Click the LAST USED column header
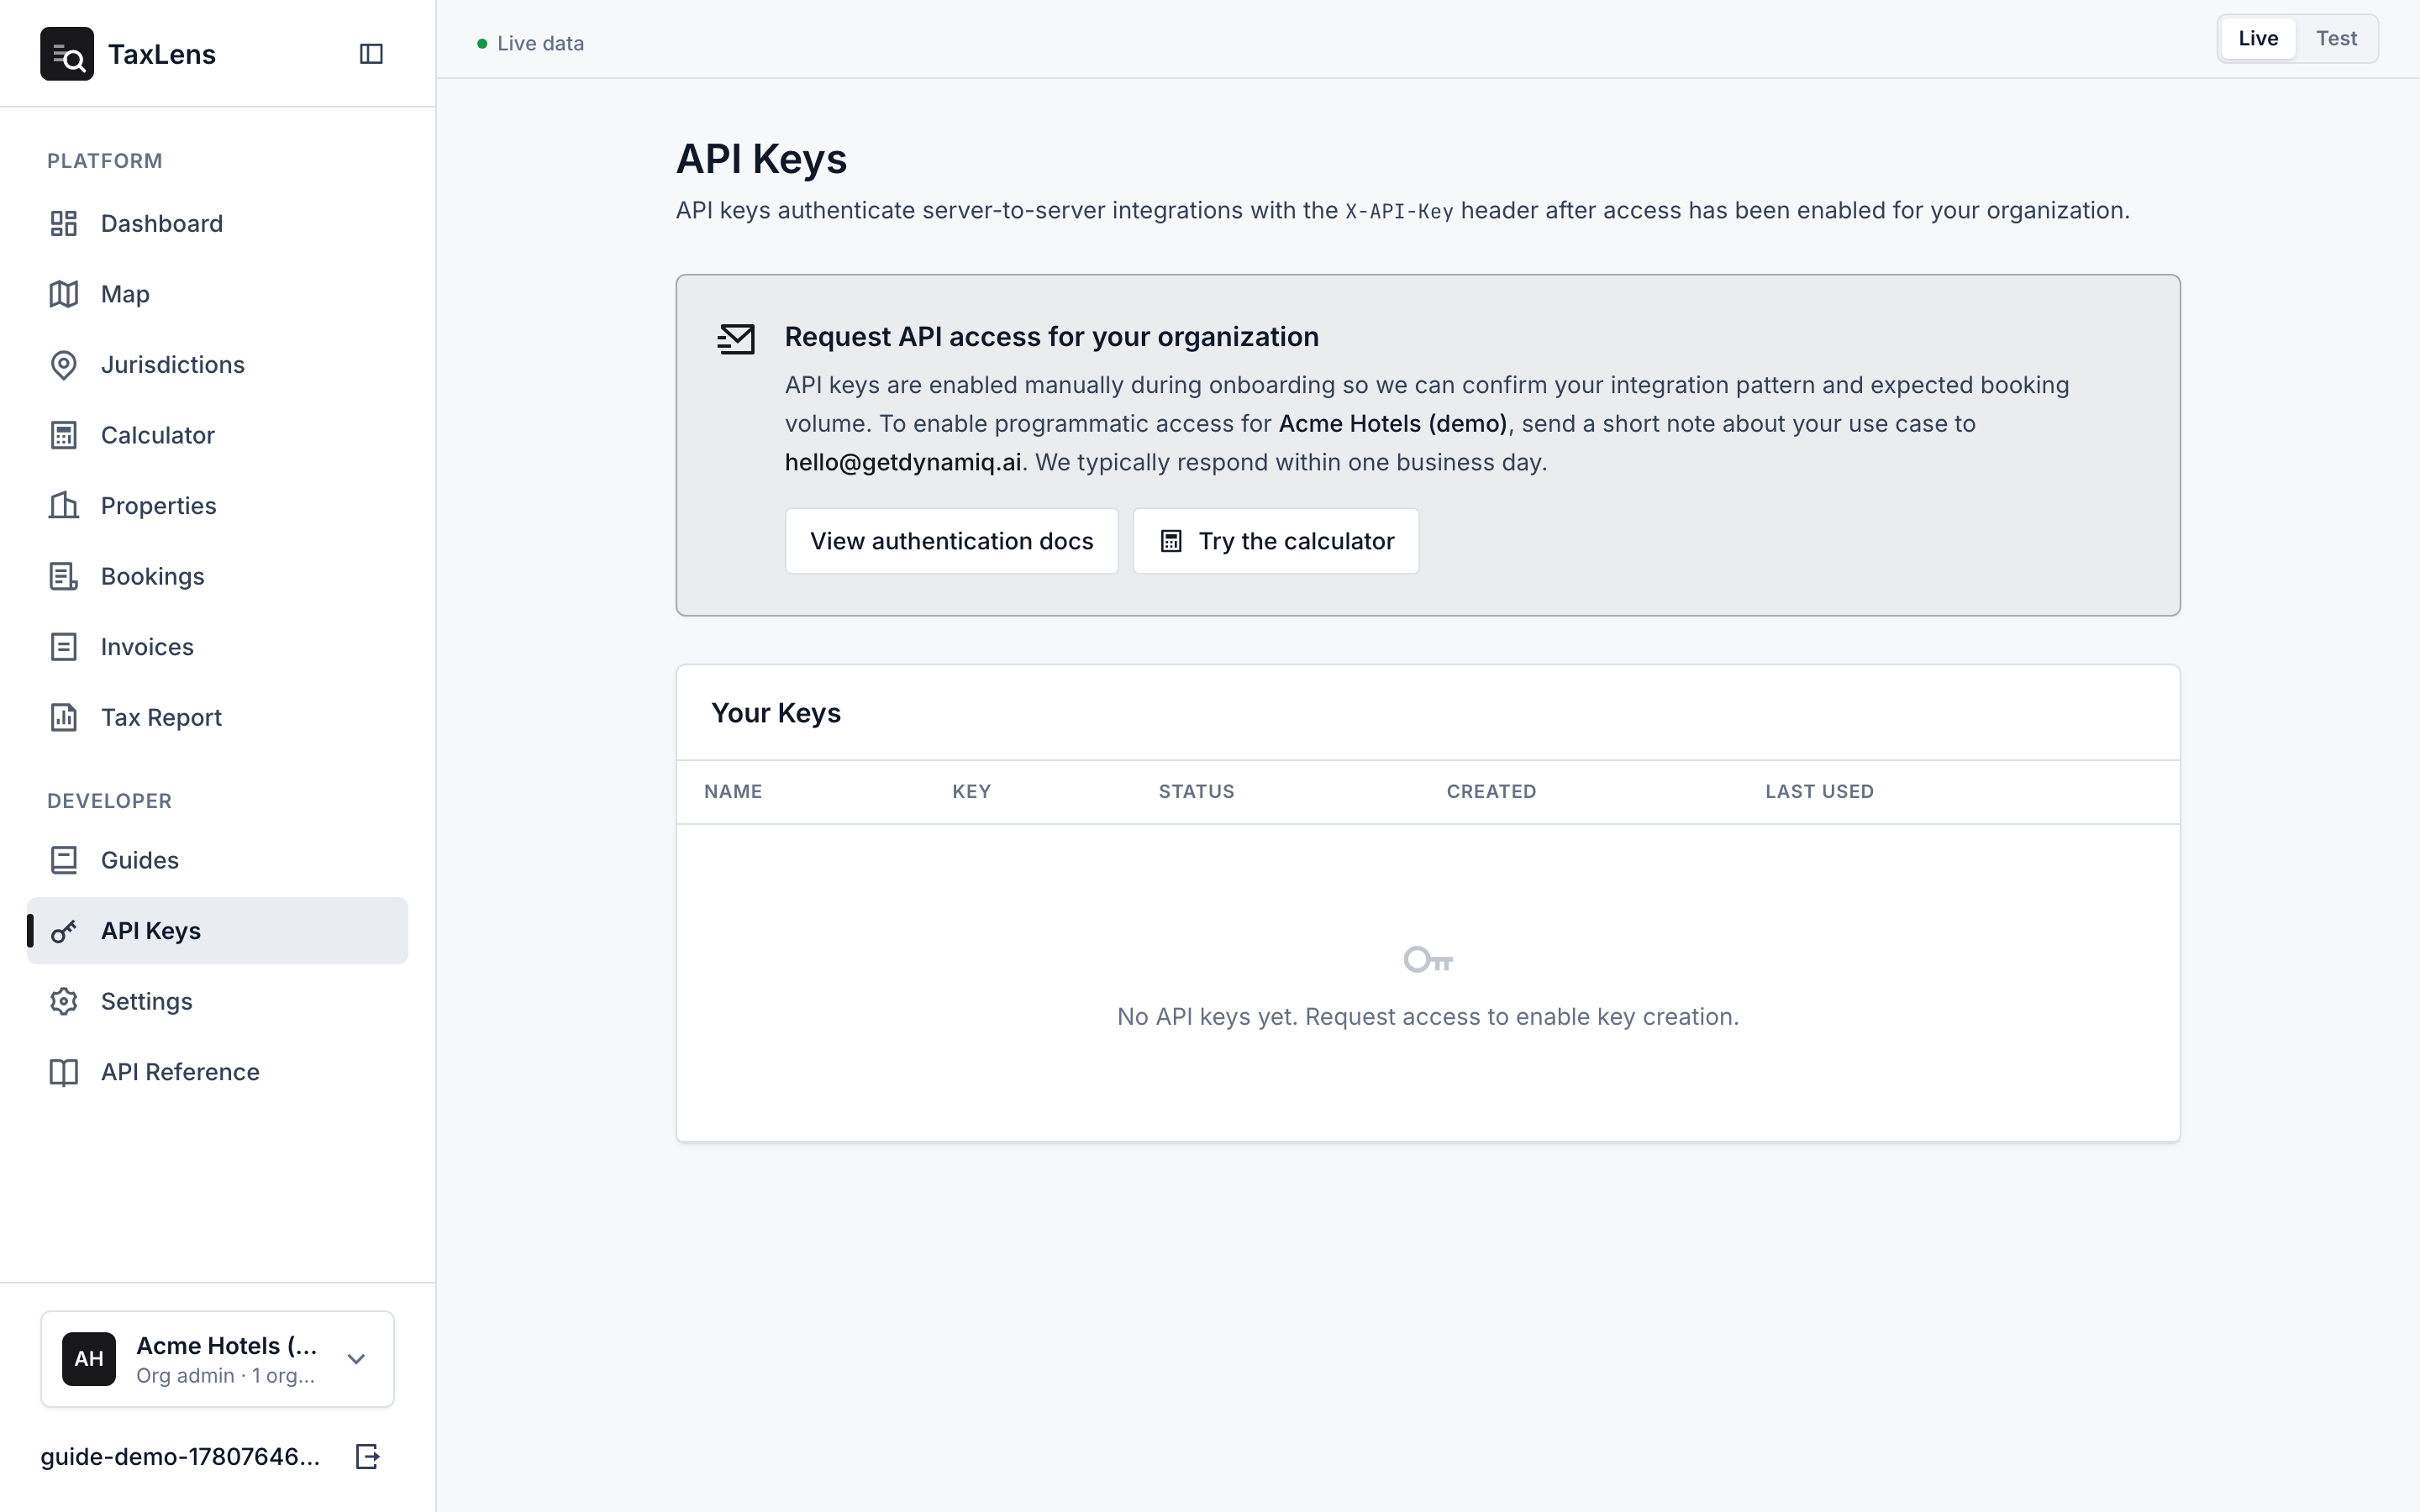 (x=1819, y=791)
